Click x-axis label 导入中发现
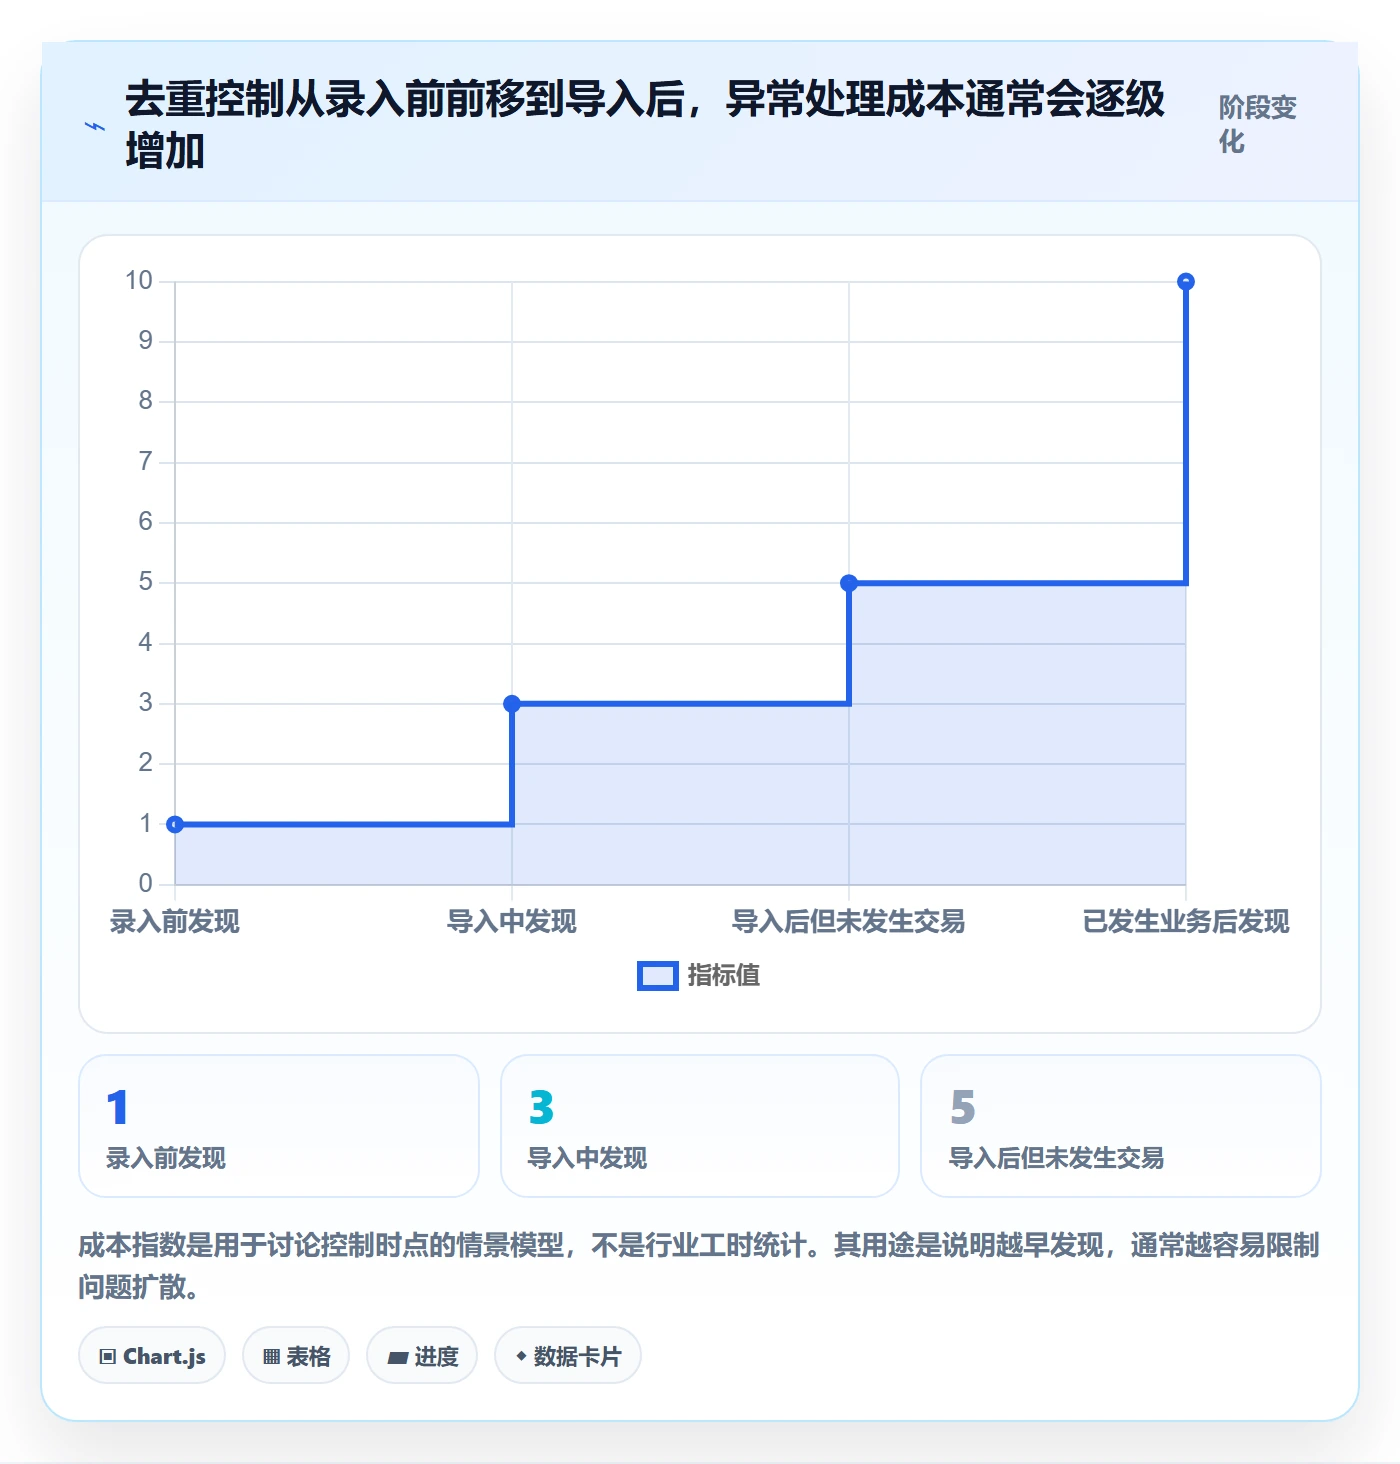This screenshot has width=1400, height=1464. coord(512,922)
